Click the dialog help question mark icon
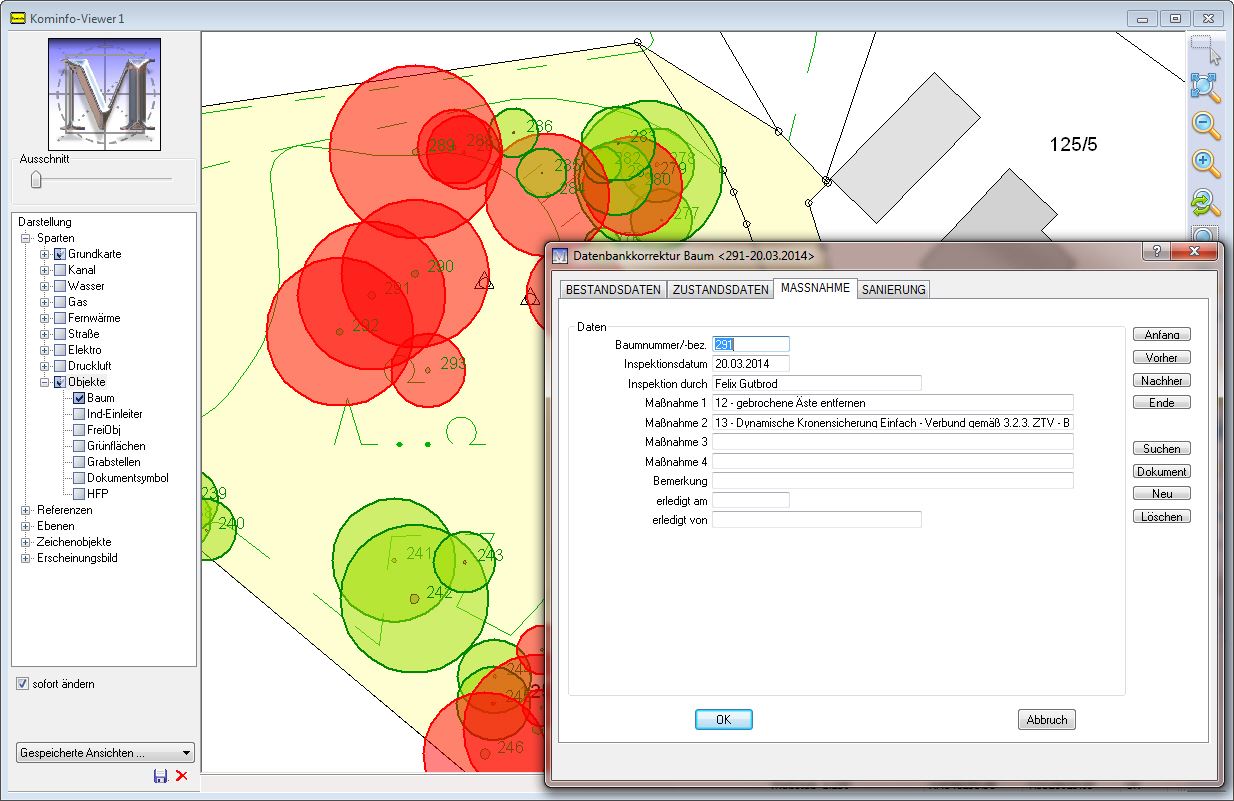1234x801 pixels. coord(1157,252)
